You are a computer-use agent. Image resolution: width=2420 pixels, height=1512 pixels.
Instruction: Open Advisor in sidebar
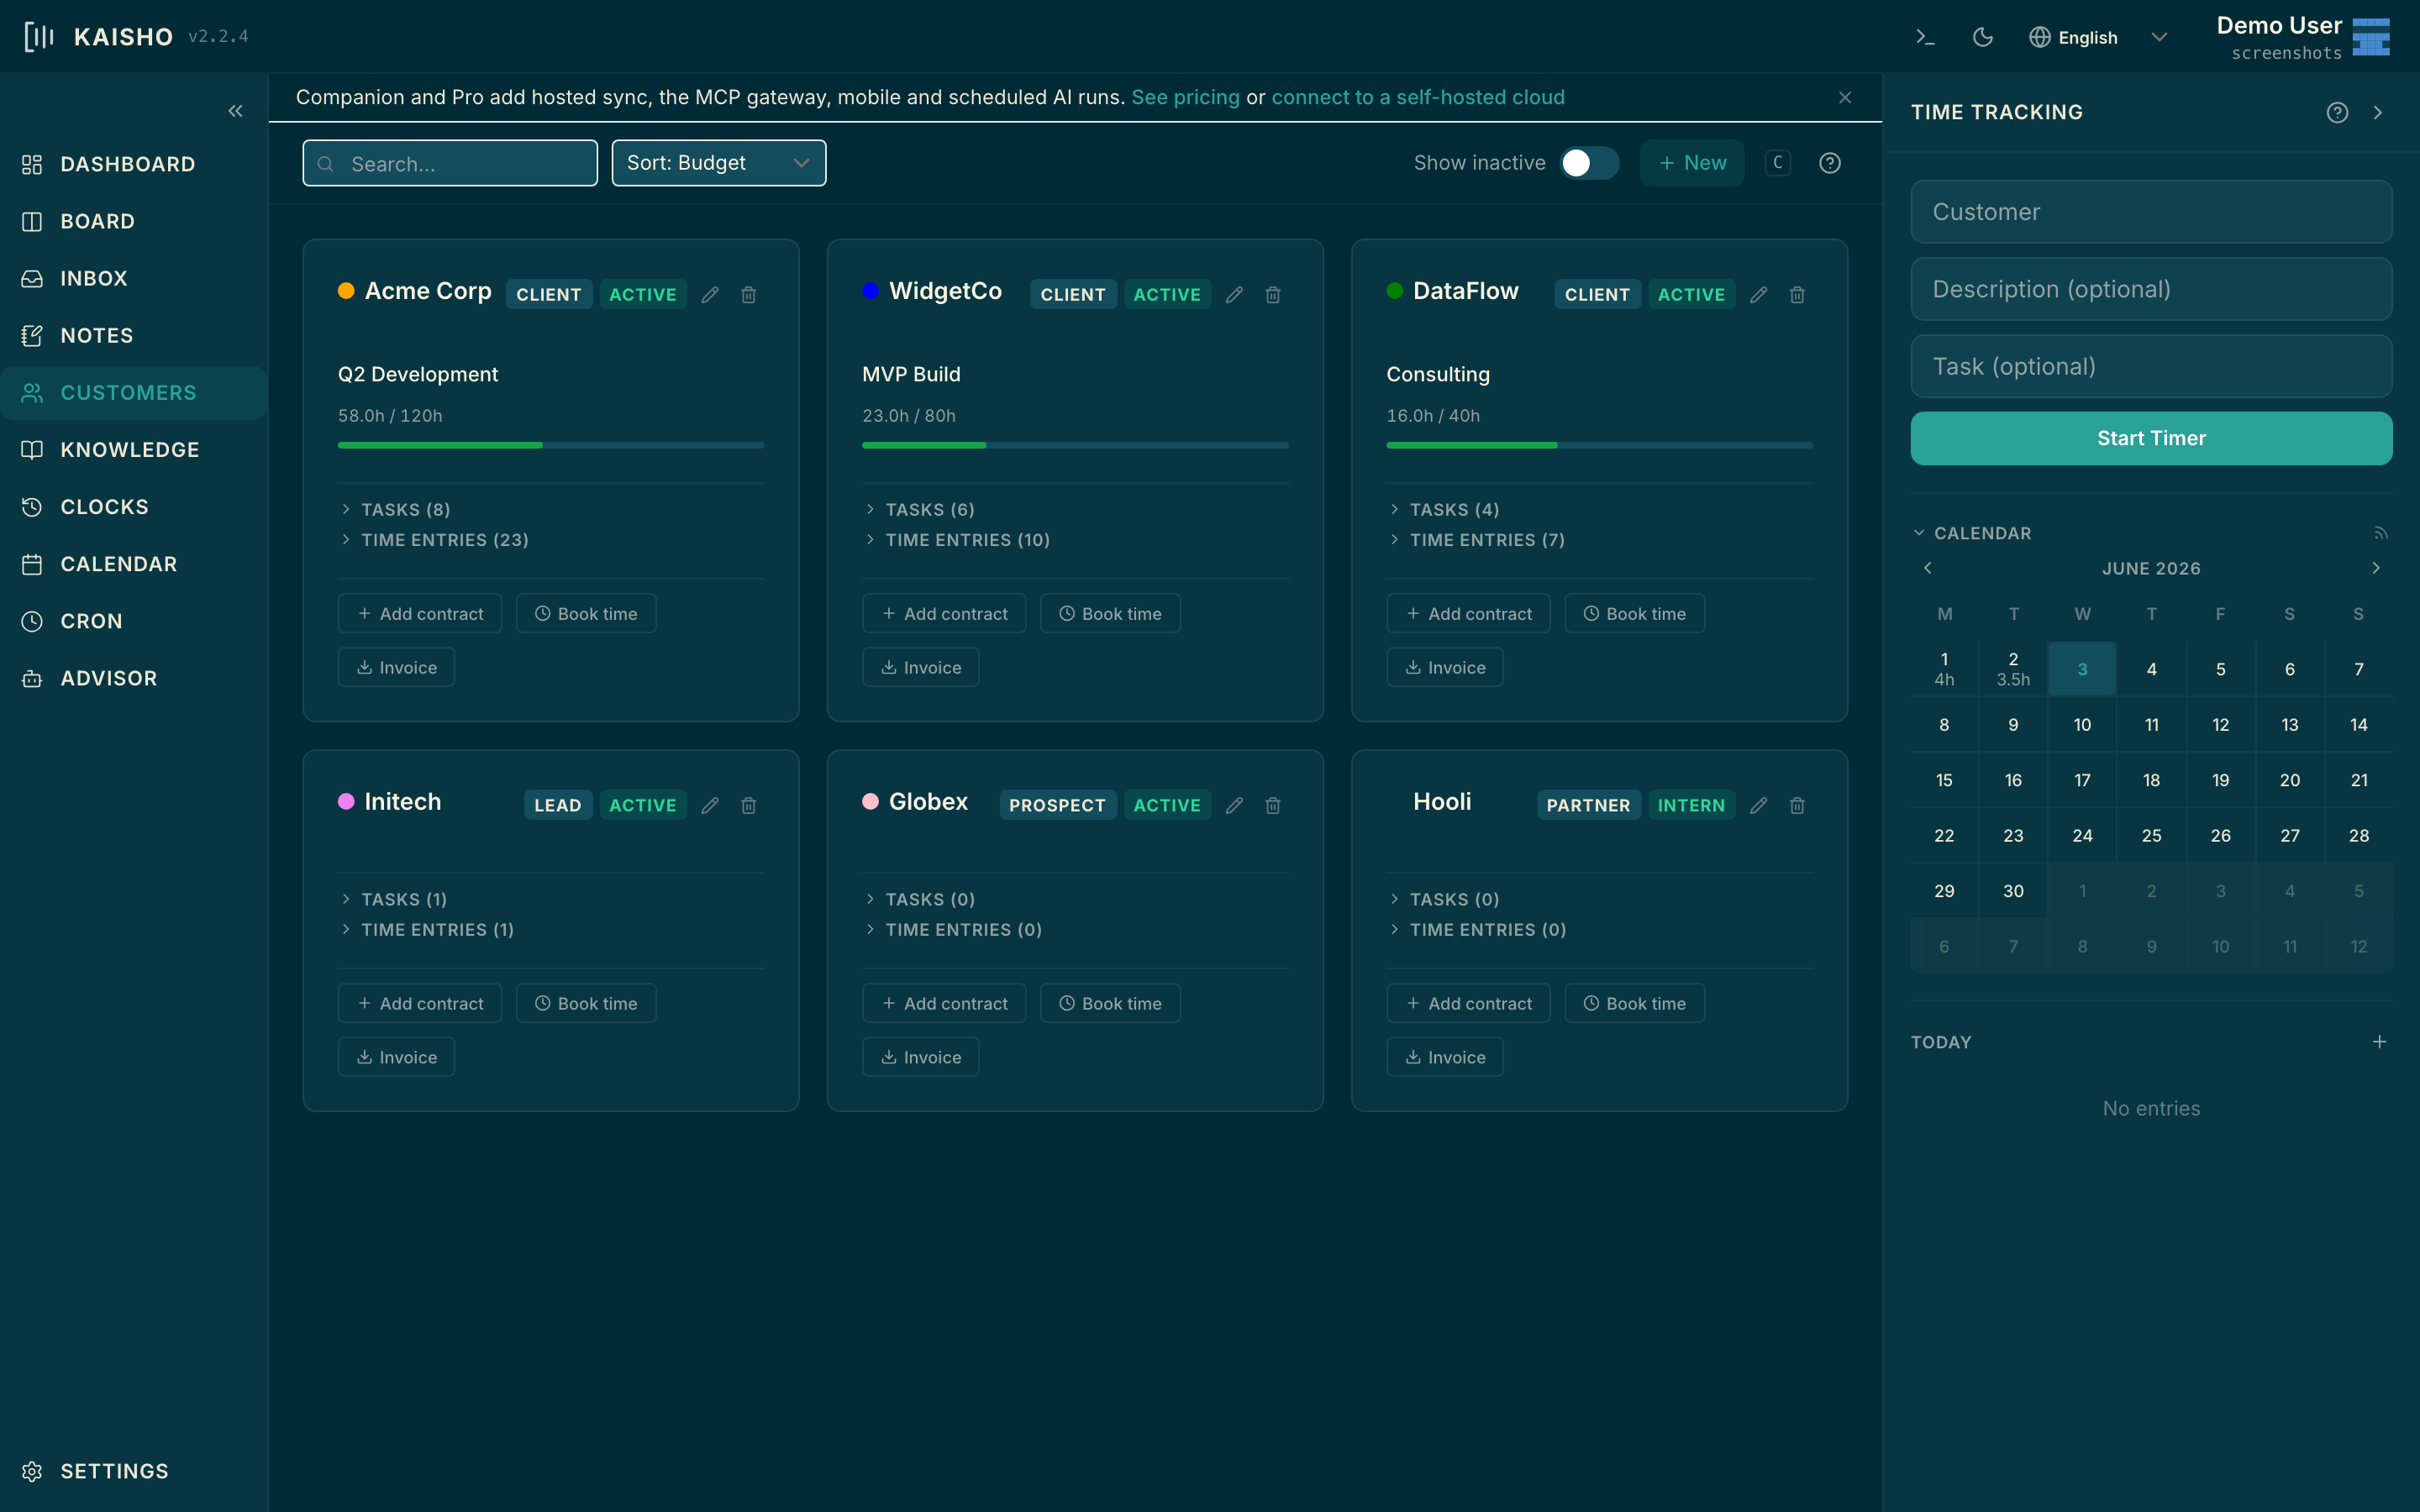(134, 678)
